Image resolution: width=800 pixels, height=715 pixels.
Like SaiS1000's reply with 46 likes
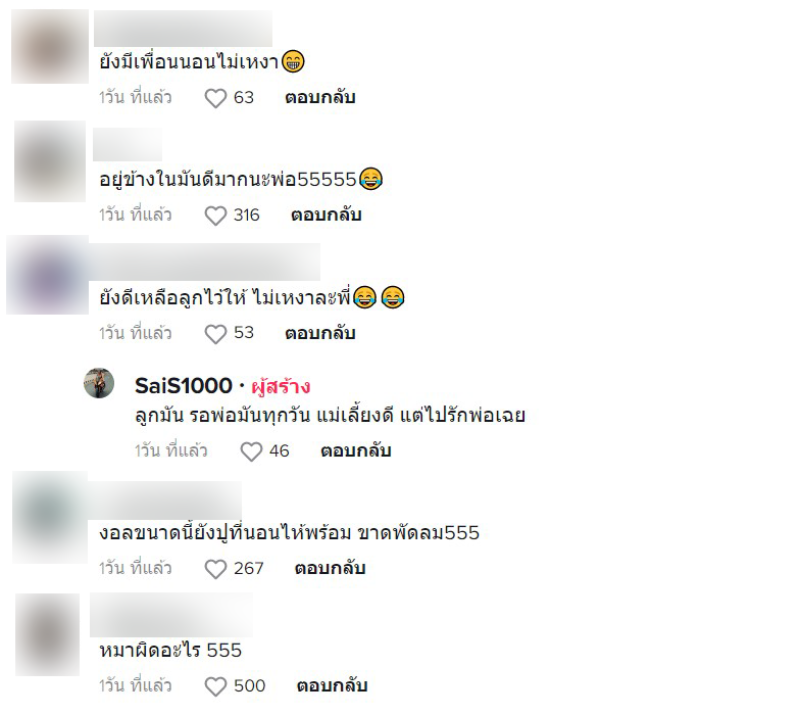pyautogui.click(x=251, y=452)
